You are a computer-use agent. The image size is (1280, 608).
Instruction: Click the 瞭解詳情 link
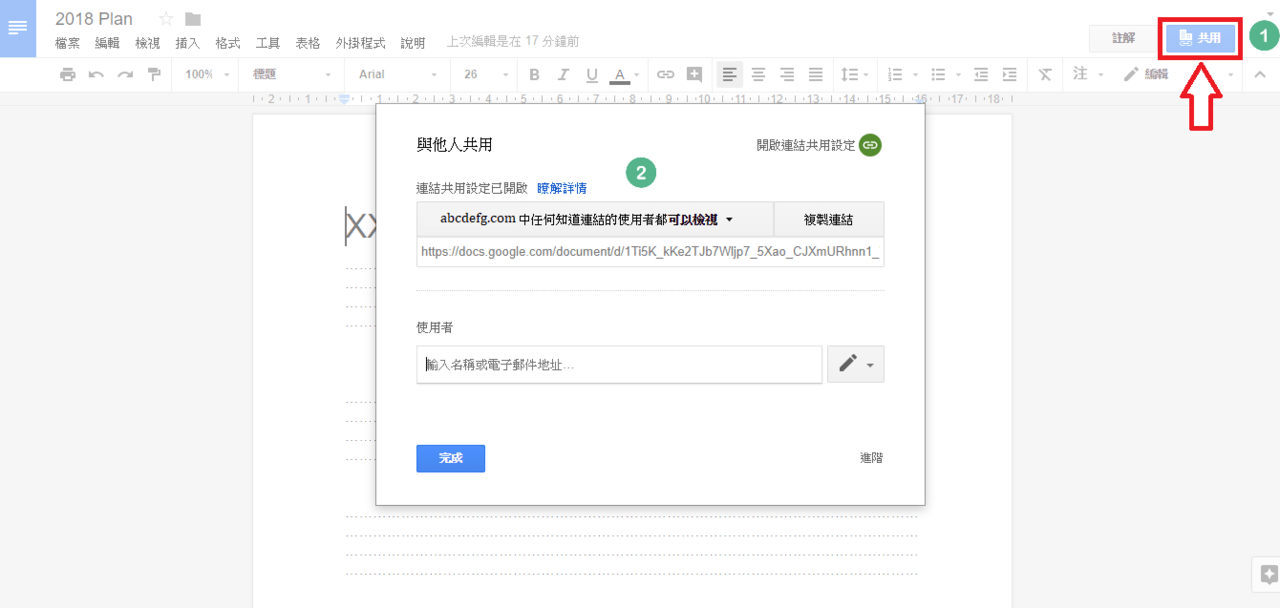pos(562,188)
